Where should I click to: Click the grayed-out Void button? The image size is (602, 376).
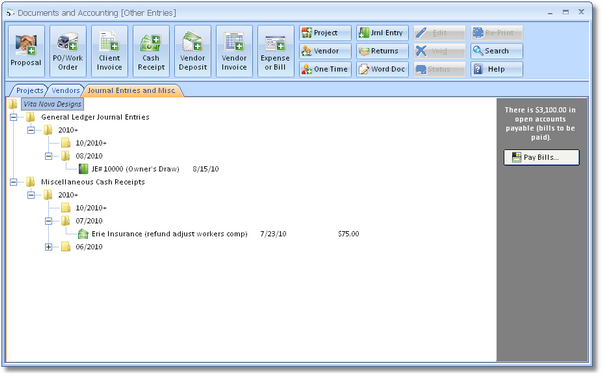click(x=439, y=51)
